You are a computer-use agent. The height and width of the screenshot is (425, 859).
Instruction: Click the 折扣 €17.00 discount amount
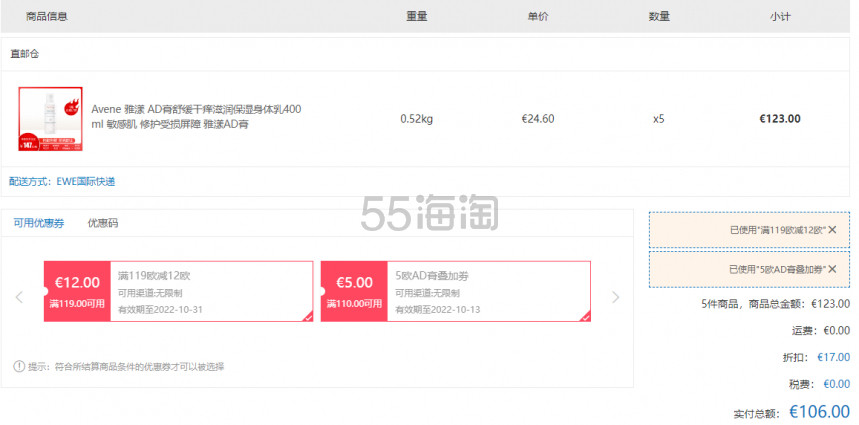834,357
